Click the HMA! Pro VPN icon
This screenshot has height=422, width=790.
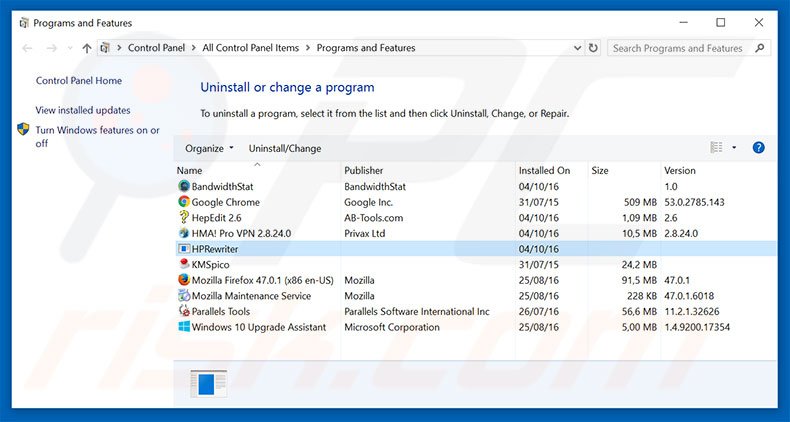(x=184, y=233)
